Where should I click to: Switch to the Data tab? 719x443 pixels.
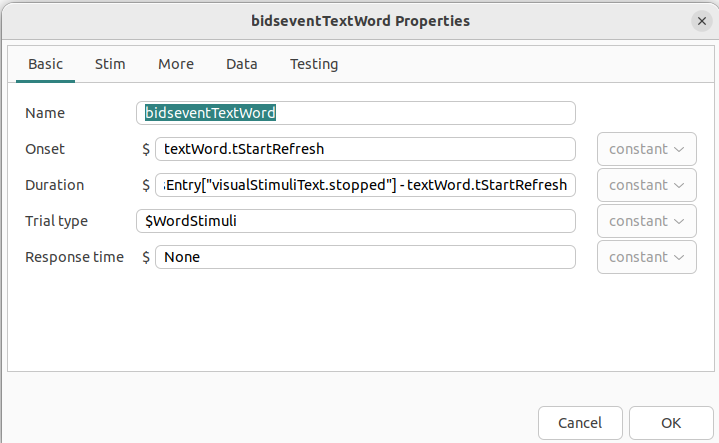click(x=242, y=64)
